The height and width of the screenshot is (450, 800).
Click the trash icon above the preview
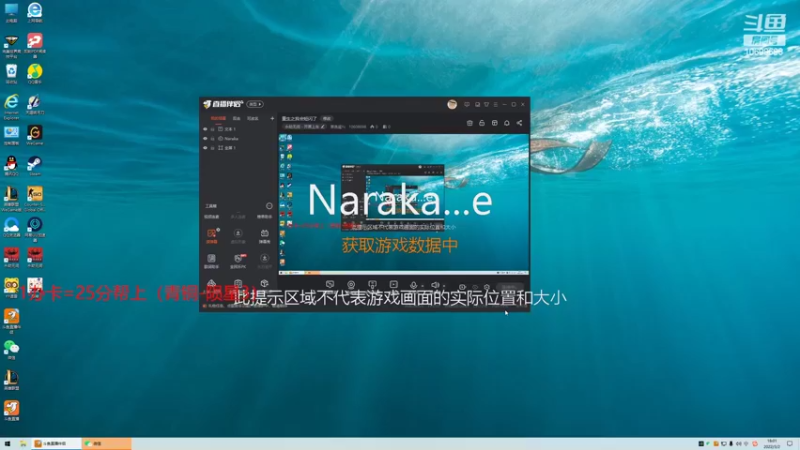pyautogui.click(x=469, y=123)
